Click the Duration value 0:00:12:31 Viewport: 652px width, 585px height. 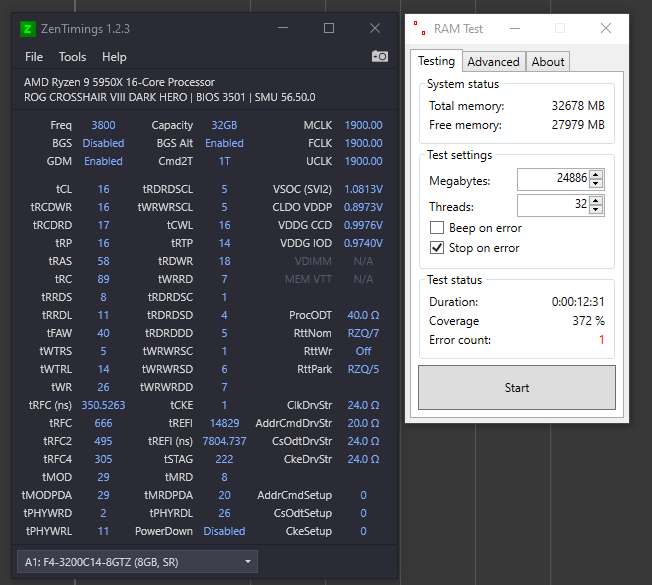[578, 301]
